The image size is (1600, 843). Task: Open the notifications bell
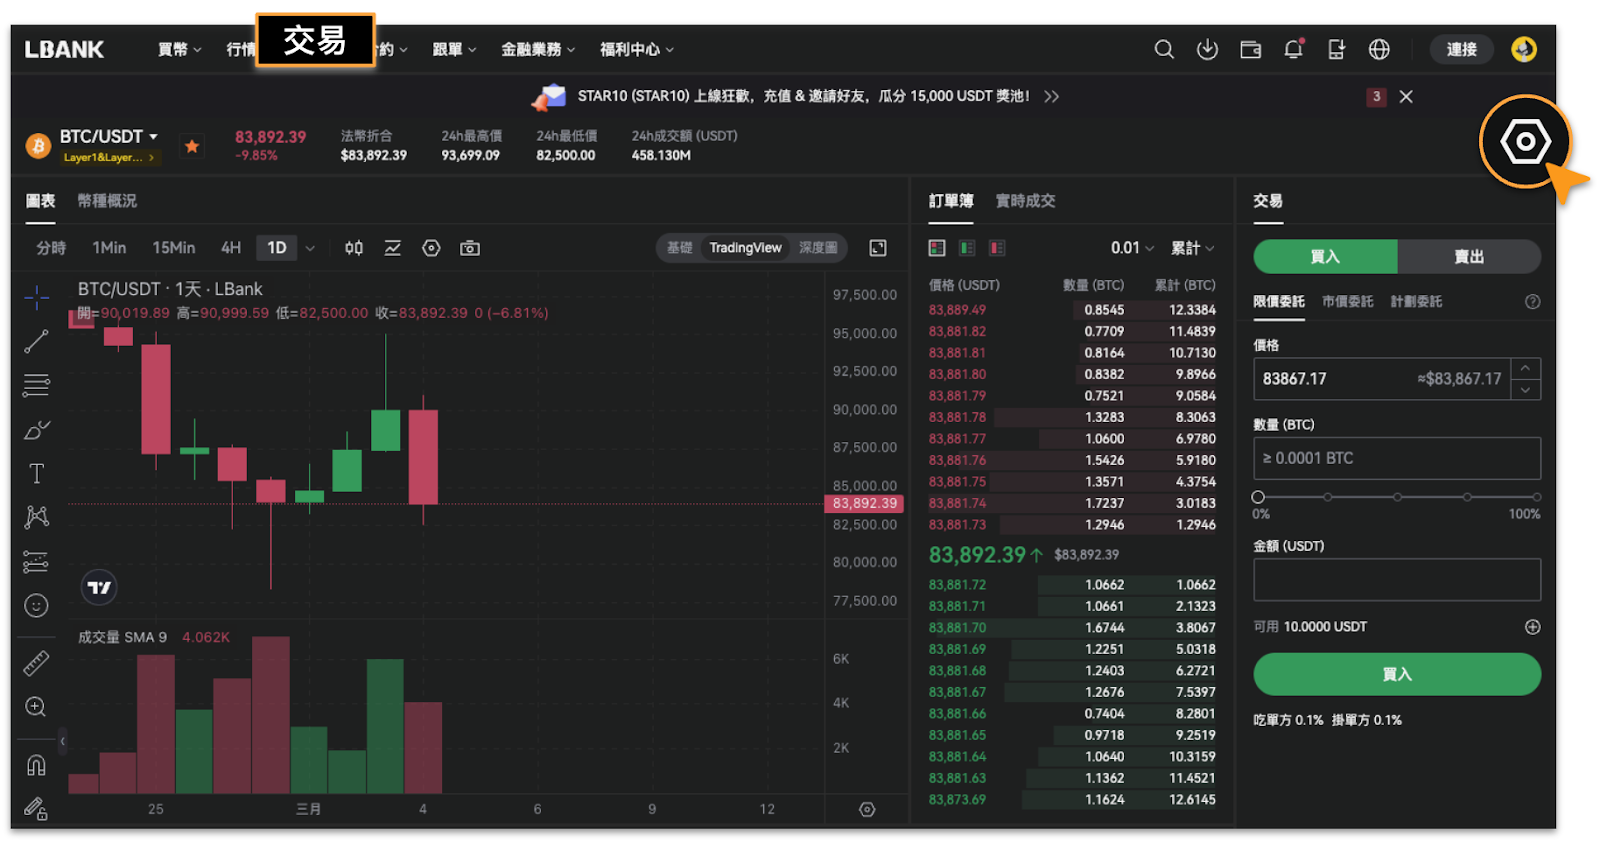coord(1294,49)
